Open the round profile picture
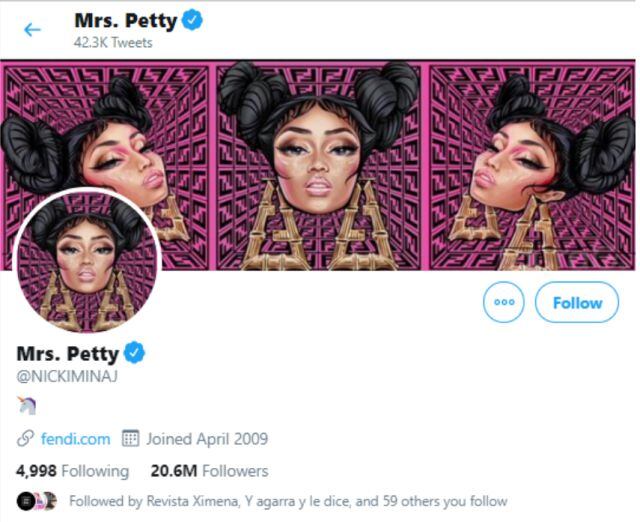Image resolution: width=640 pixels, height=522 pixels. click(x=87, y=259)
